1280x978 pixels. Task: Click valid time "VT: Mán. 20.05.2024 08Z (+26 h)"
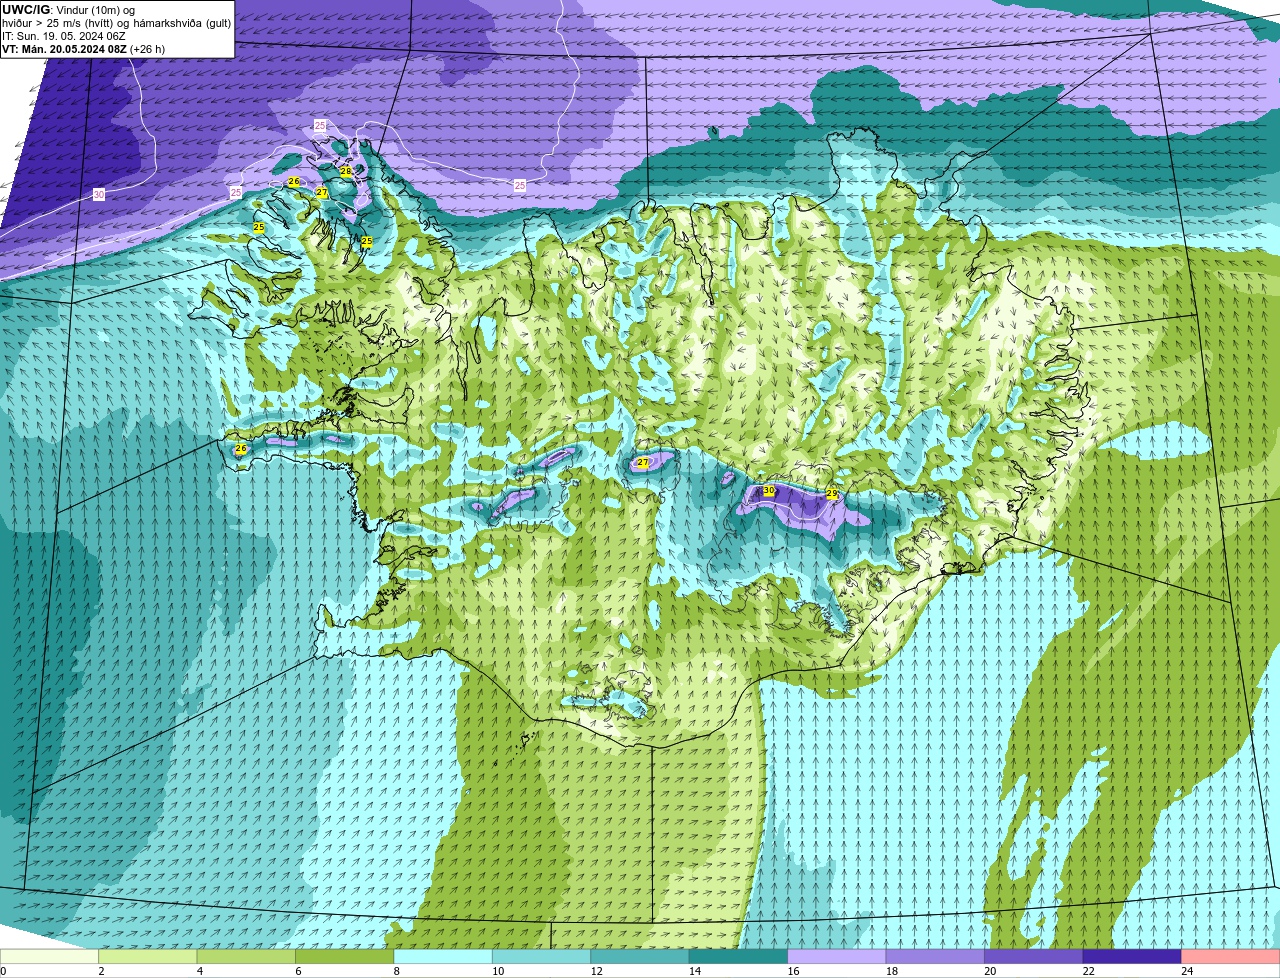click(83, 49)
